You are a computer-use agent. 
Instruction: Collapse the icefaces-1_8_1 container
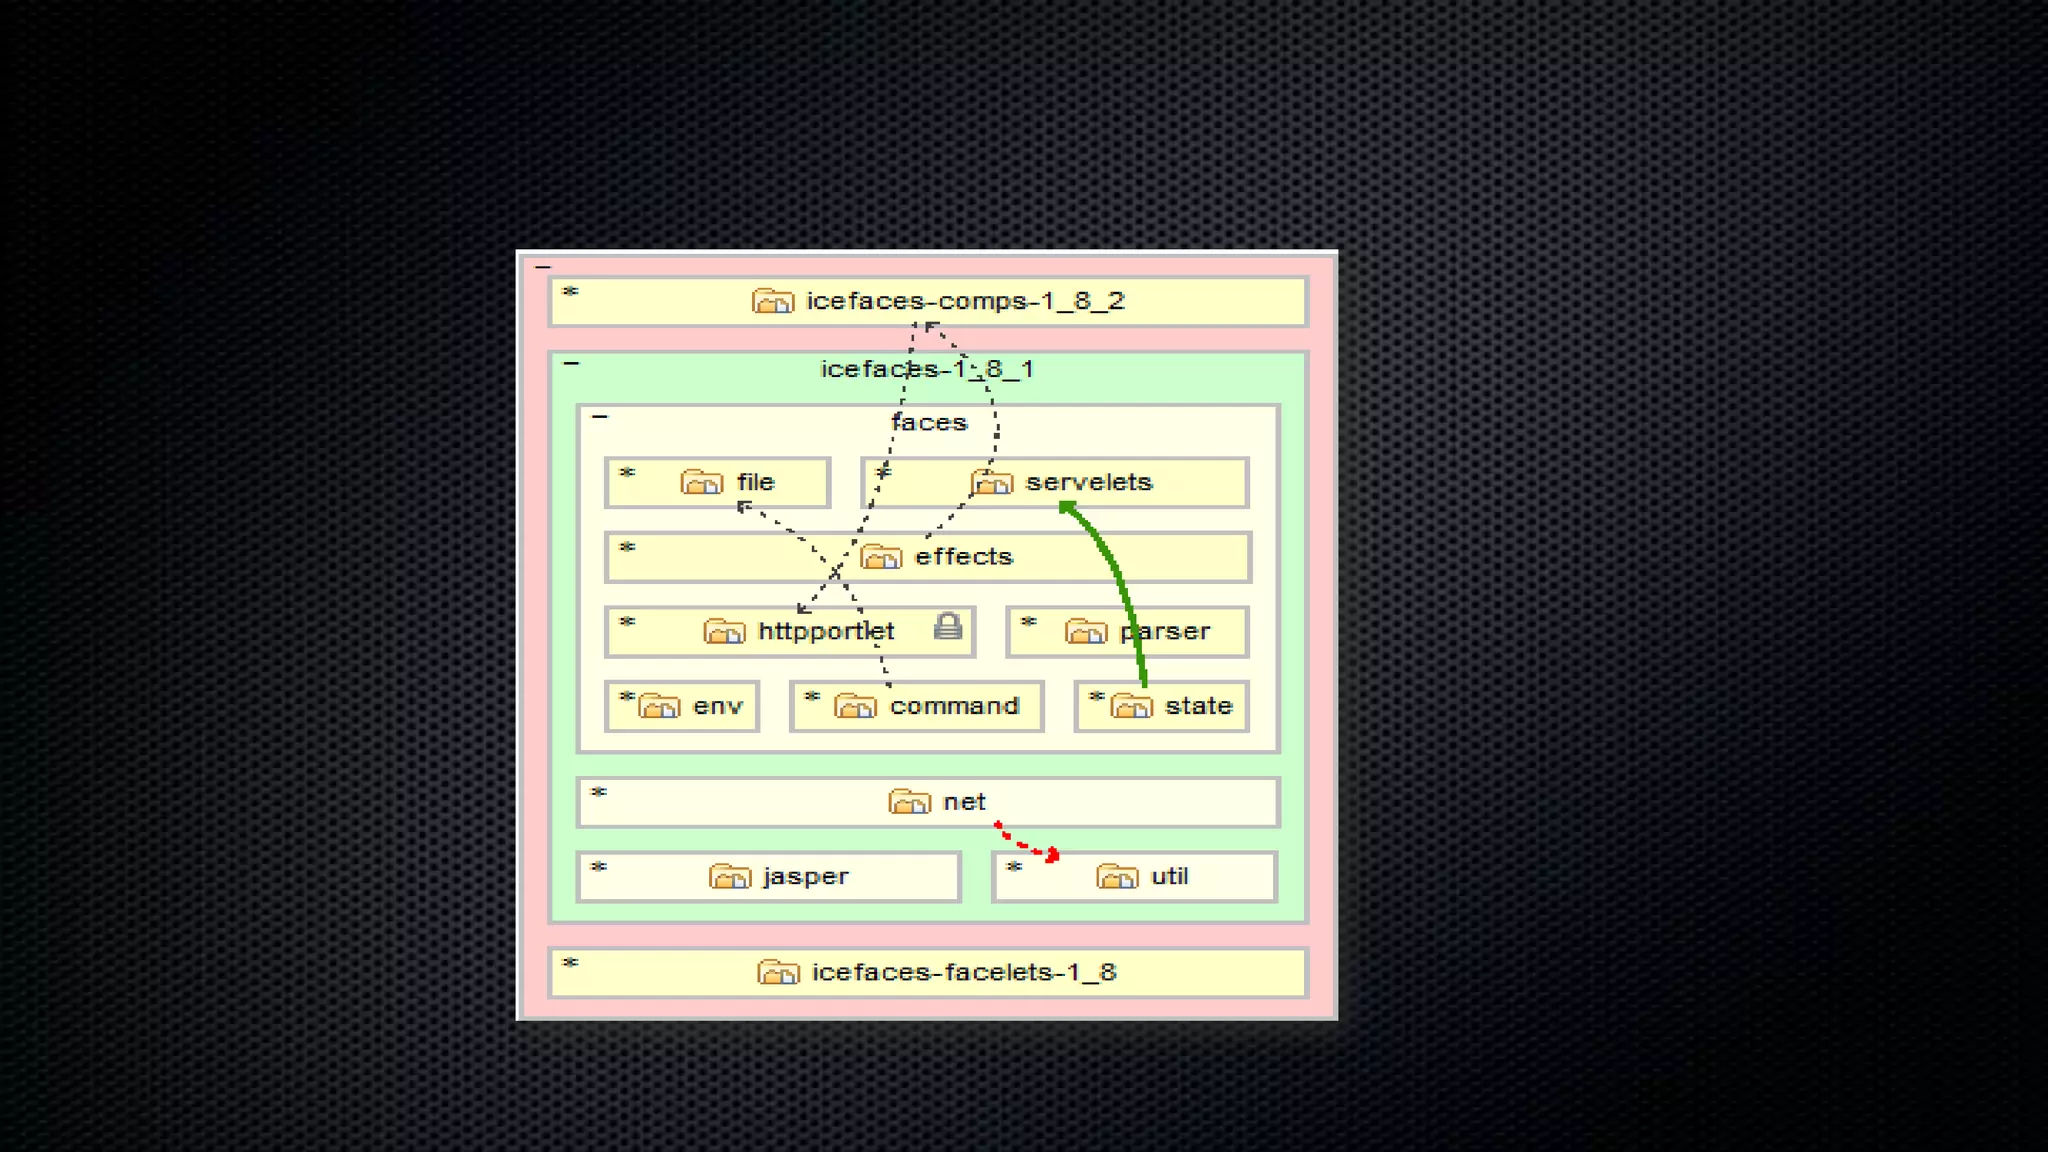(571, 364)
